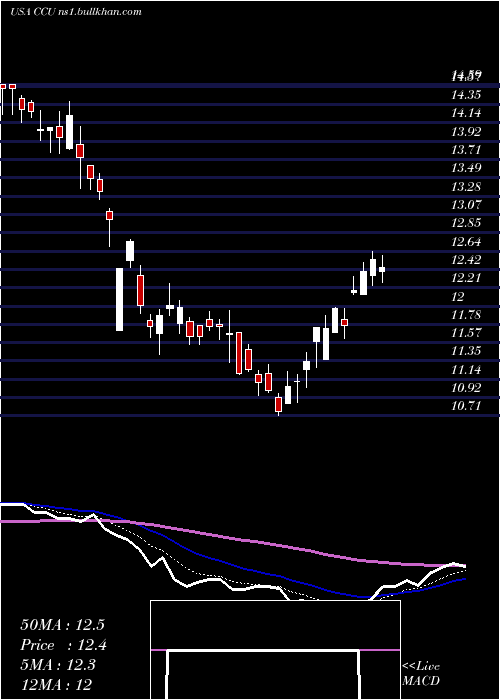Click the 13.71 price axis label
500x700 pixels.
click(466, 150)
